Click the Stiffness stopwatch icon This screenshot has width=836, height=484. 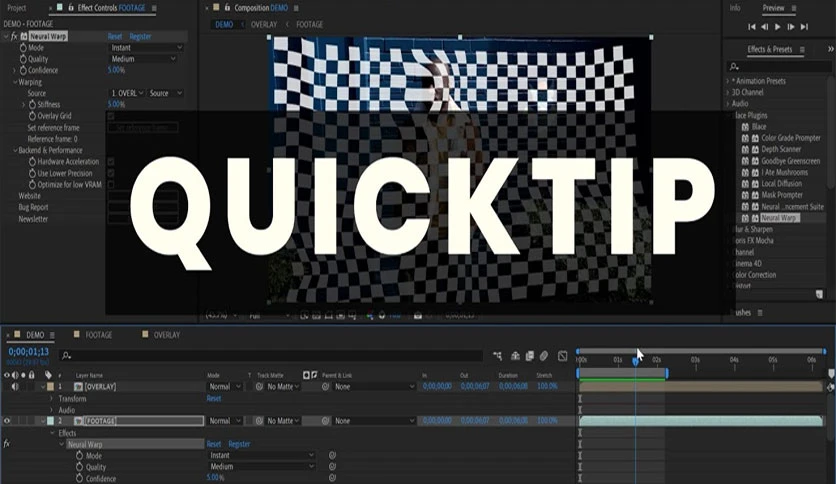(x=33, y=104)
